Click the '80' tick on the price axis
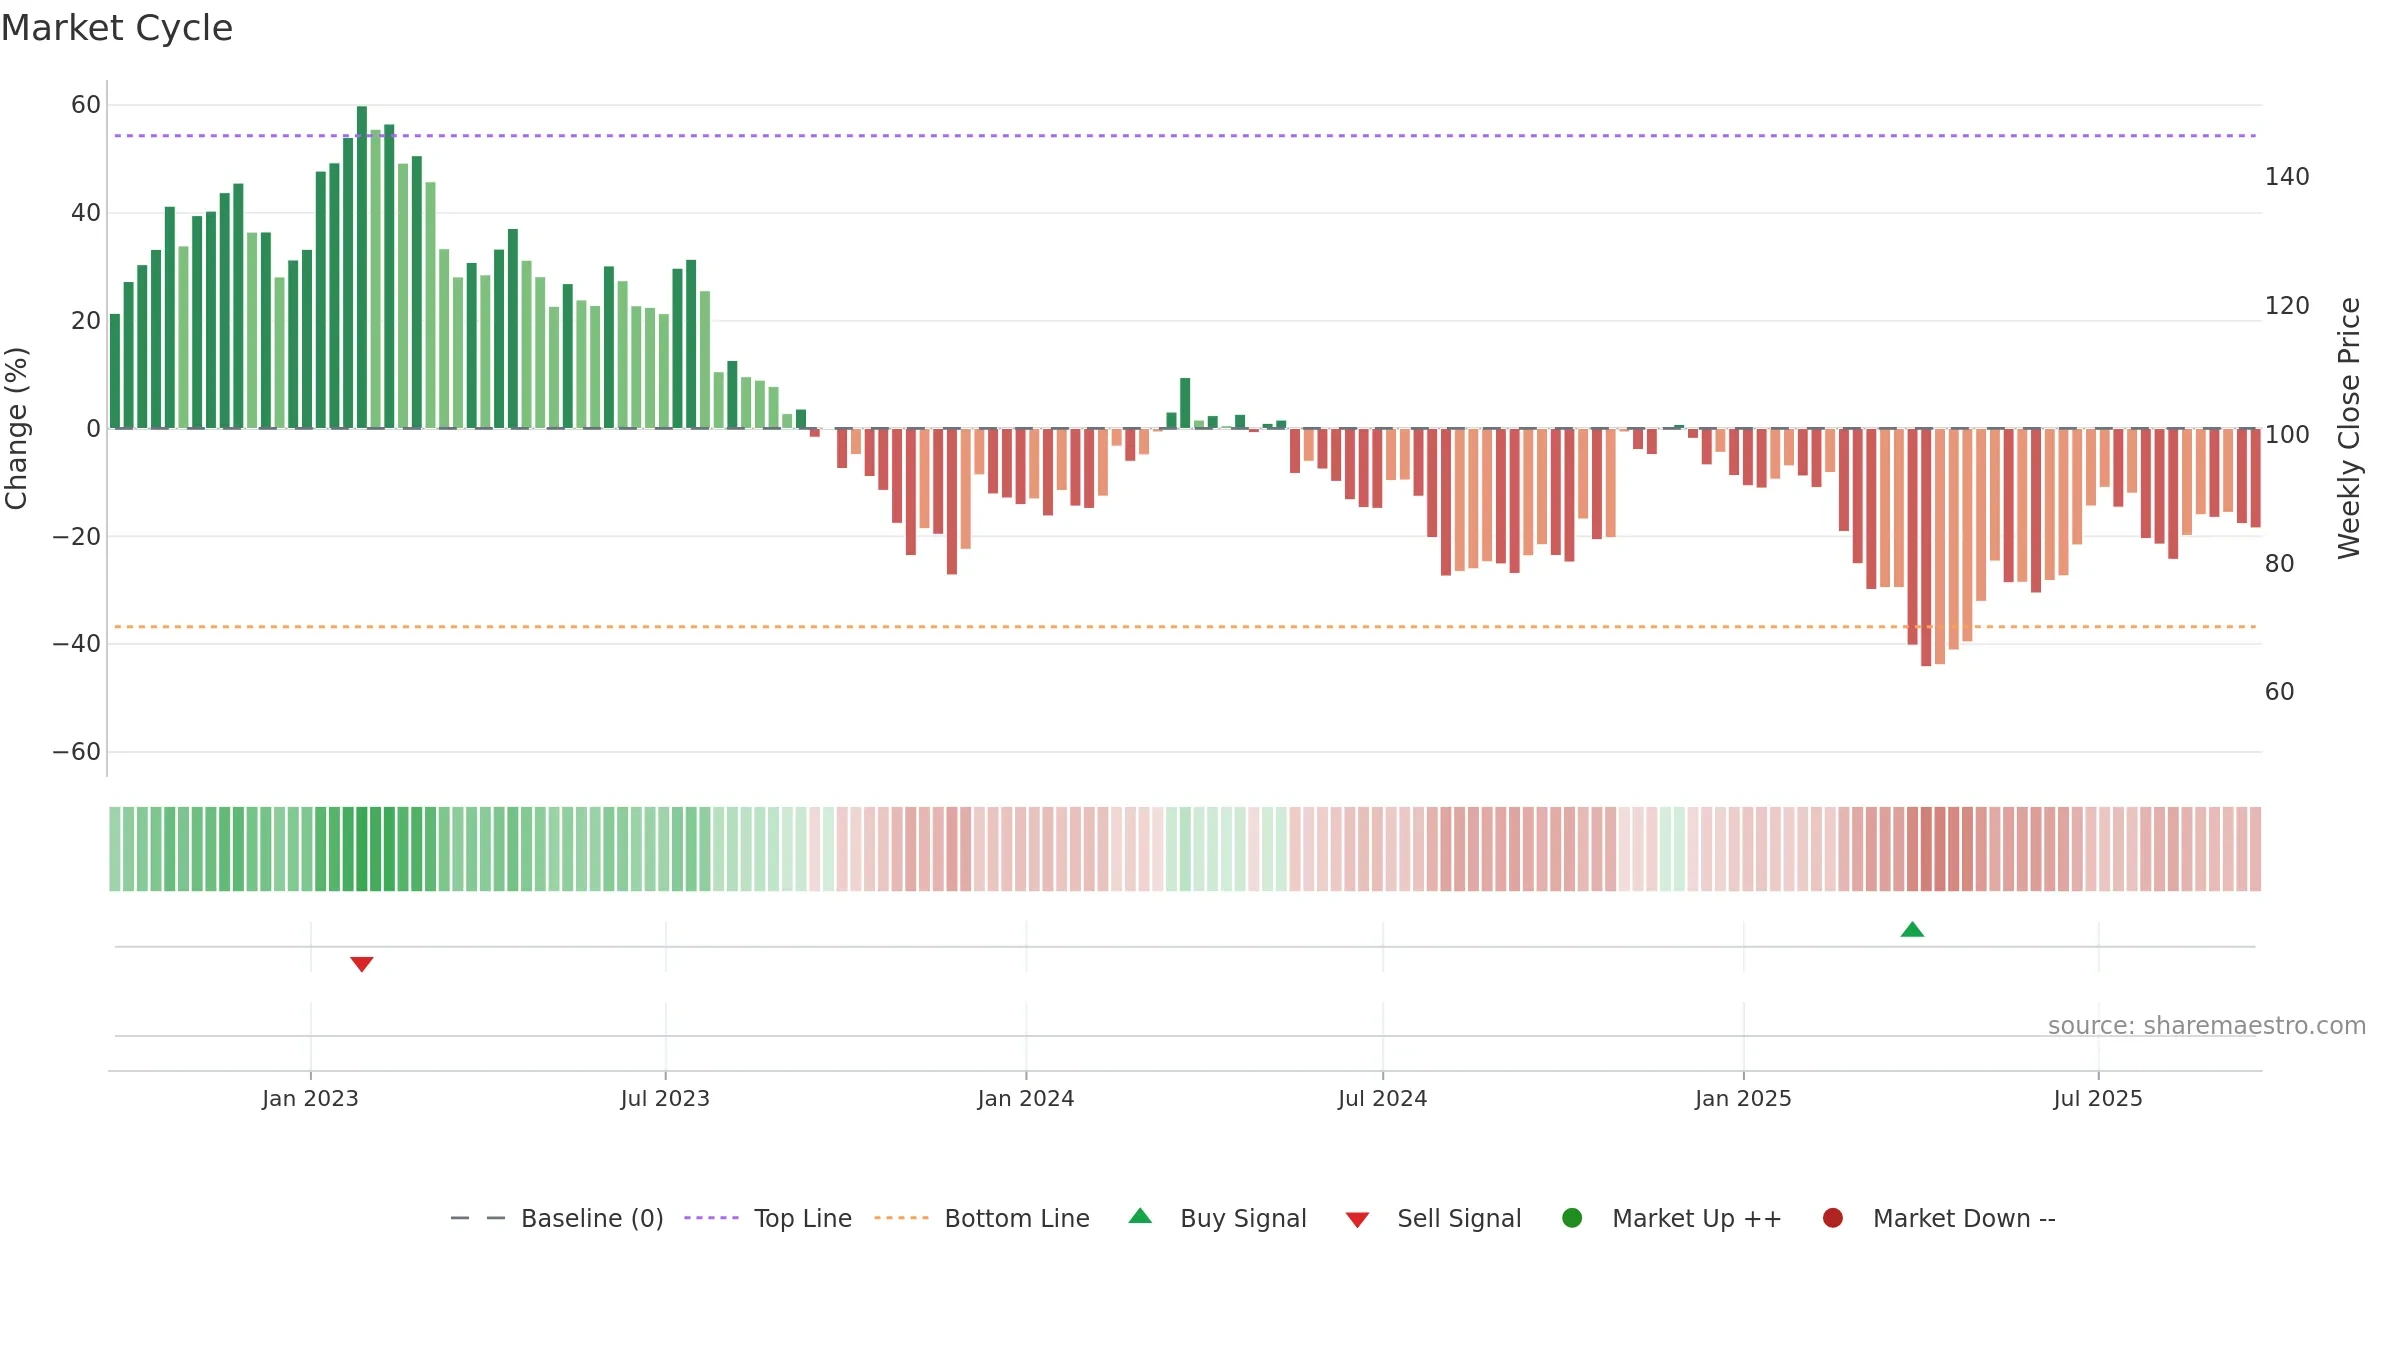This screenshot has width=2400, height=1350. [x=2279, y=564]
